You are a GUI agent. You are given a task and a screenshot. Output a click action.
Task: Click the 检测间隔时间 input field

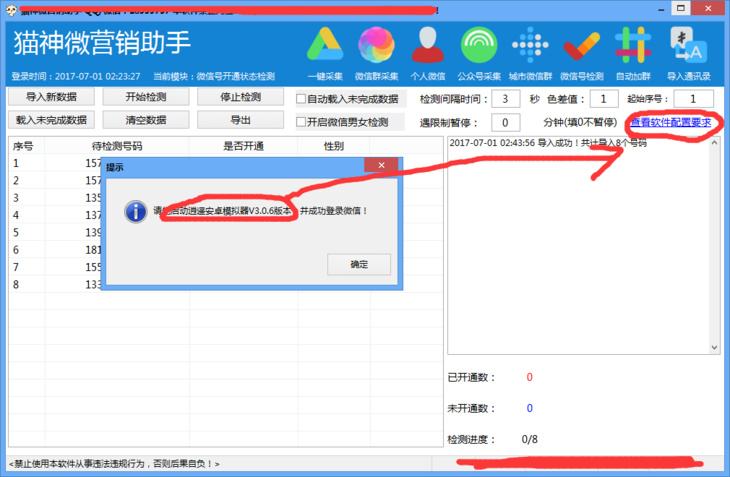505,99
